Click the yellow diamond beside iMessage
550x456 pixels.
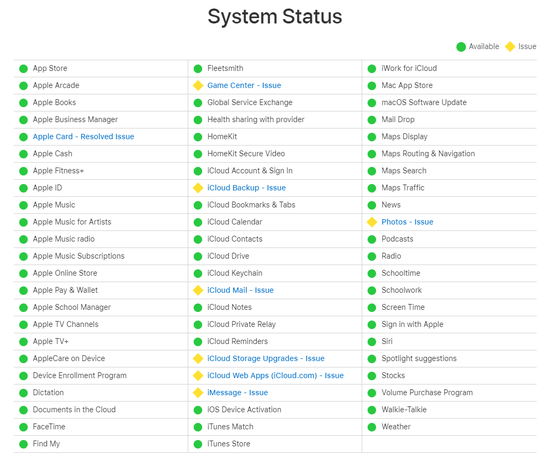point(198,393)
